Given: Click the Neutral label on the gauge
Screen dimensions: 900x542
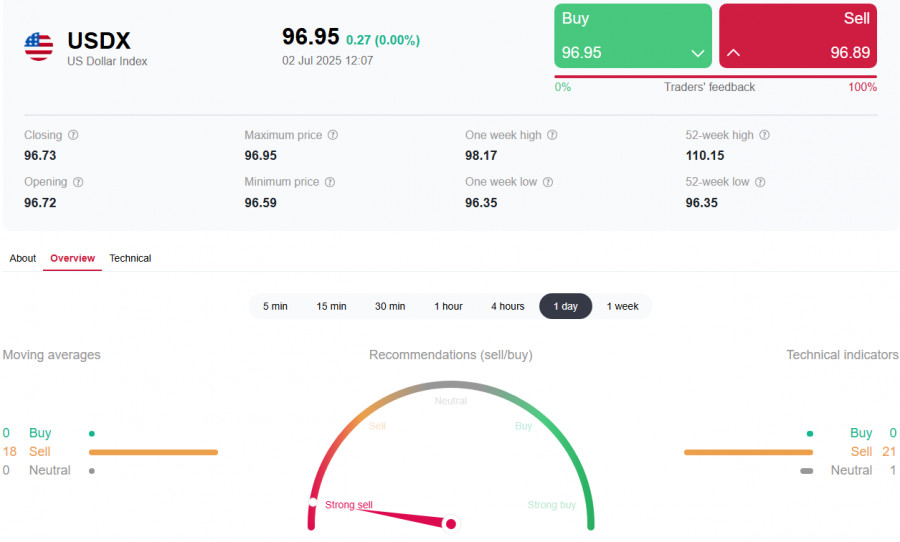Looking at the screenshot, I should point(451,401).
